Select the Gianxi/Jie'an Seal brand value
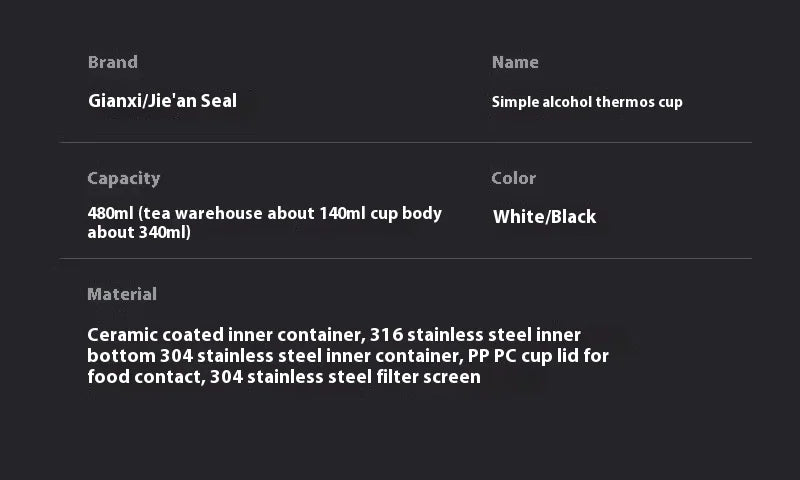800x480 pixels. (162, 100)
